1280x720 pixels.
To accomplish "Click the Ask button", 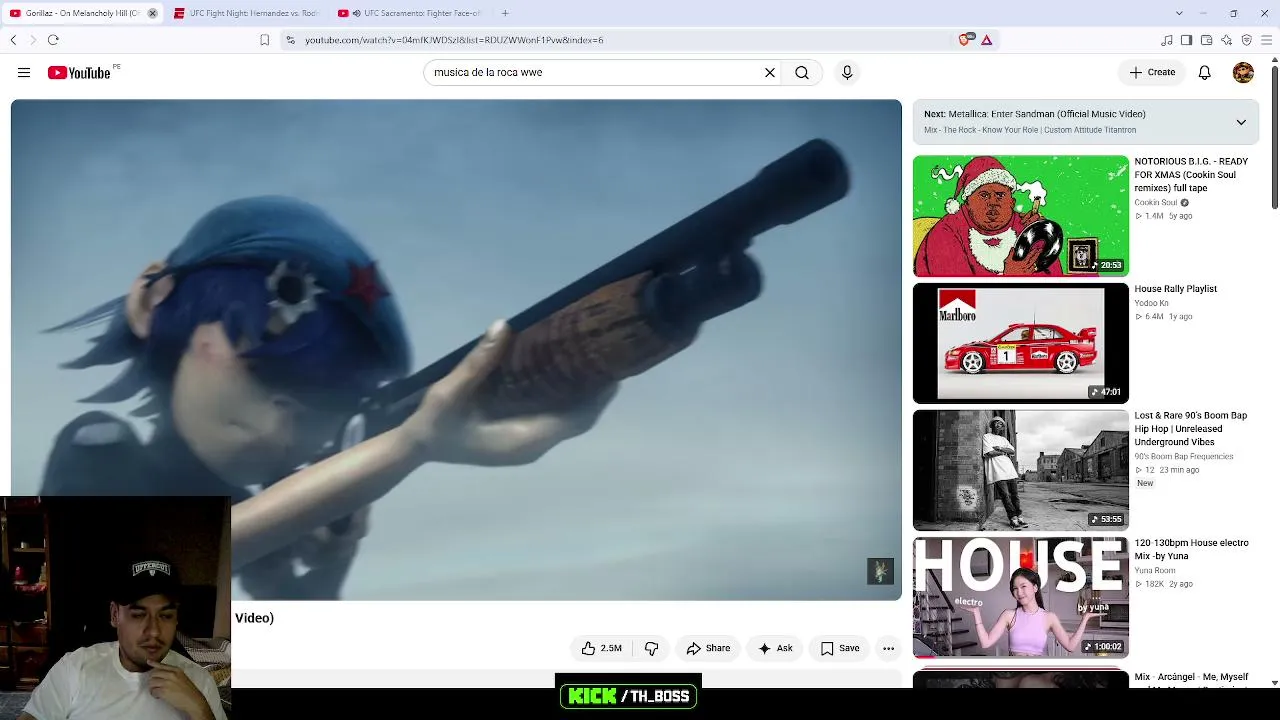I will click(775, 648).
